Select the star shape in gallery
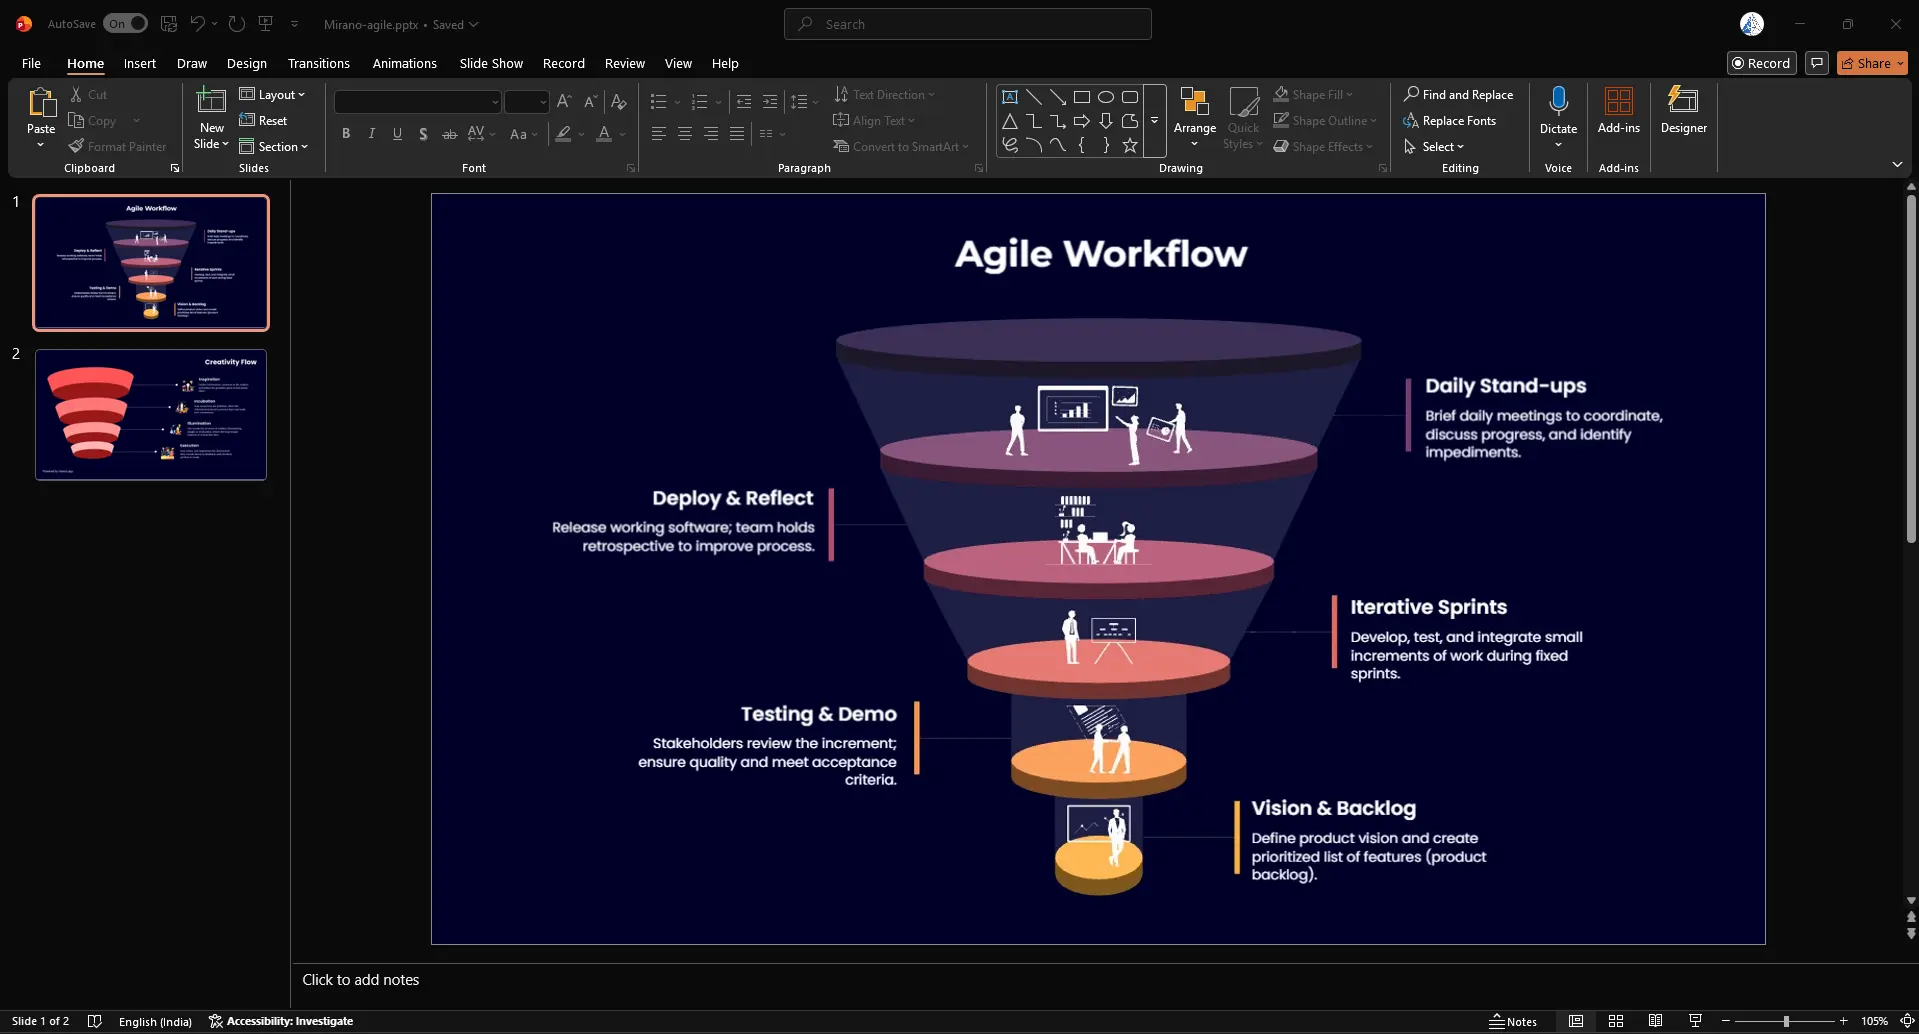This screenshot has height=1034, width=1919. pyautogui.click(x=1129, y=146)
